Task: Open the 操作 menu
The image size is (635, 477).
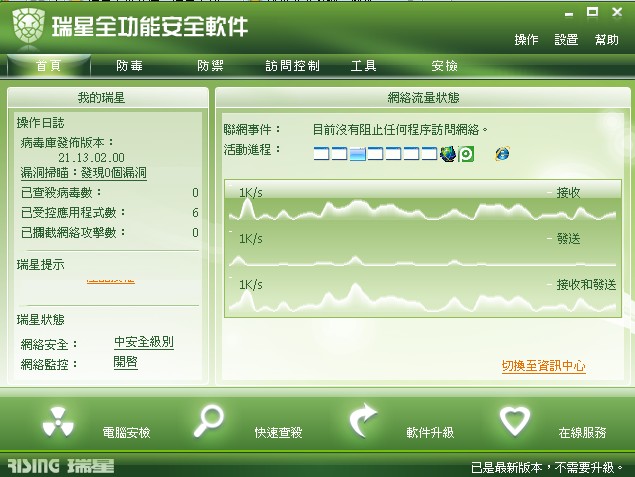Action: tap(526, 40)
